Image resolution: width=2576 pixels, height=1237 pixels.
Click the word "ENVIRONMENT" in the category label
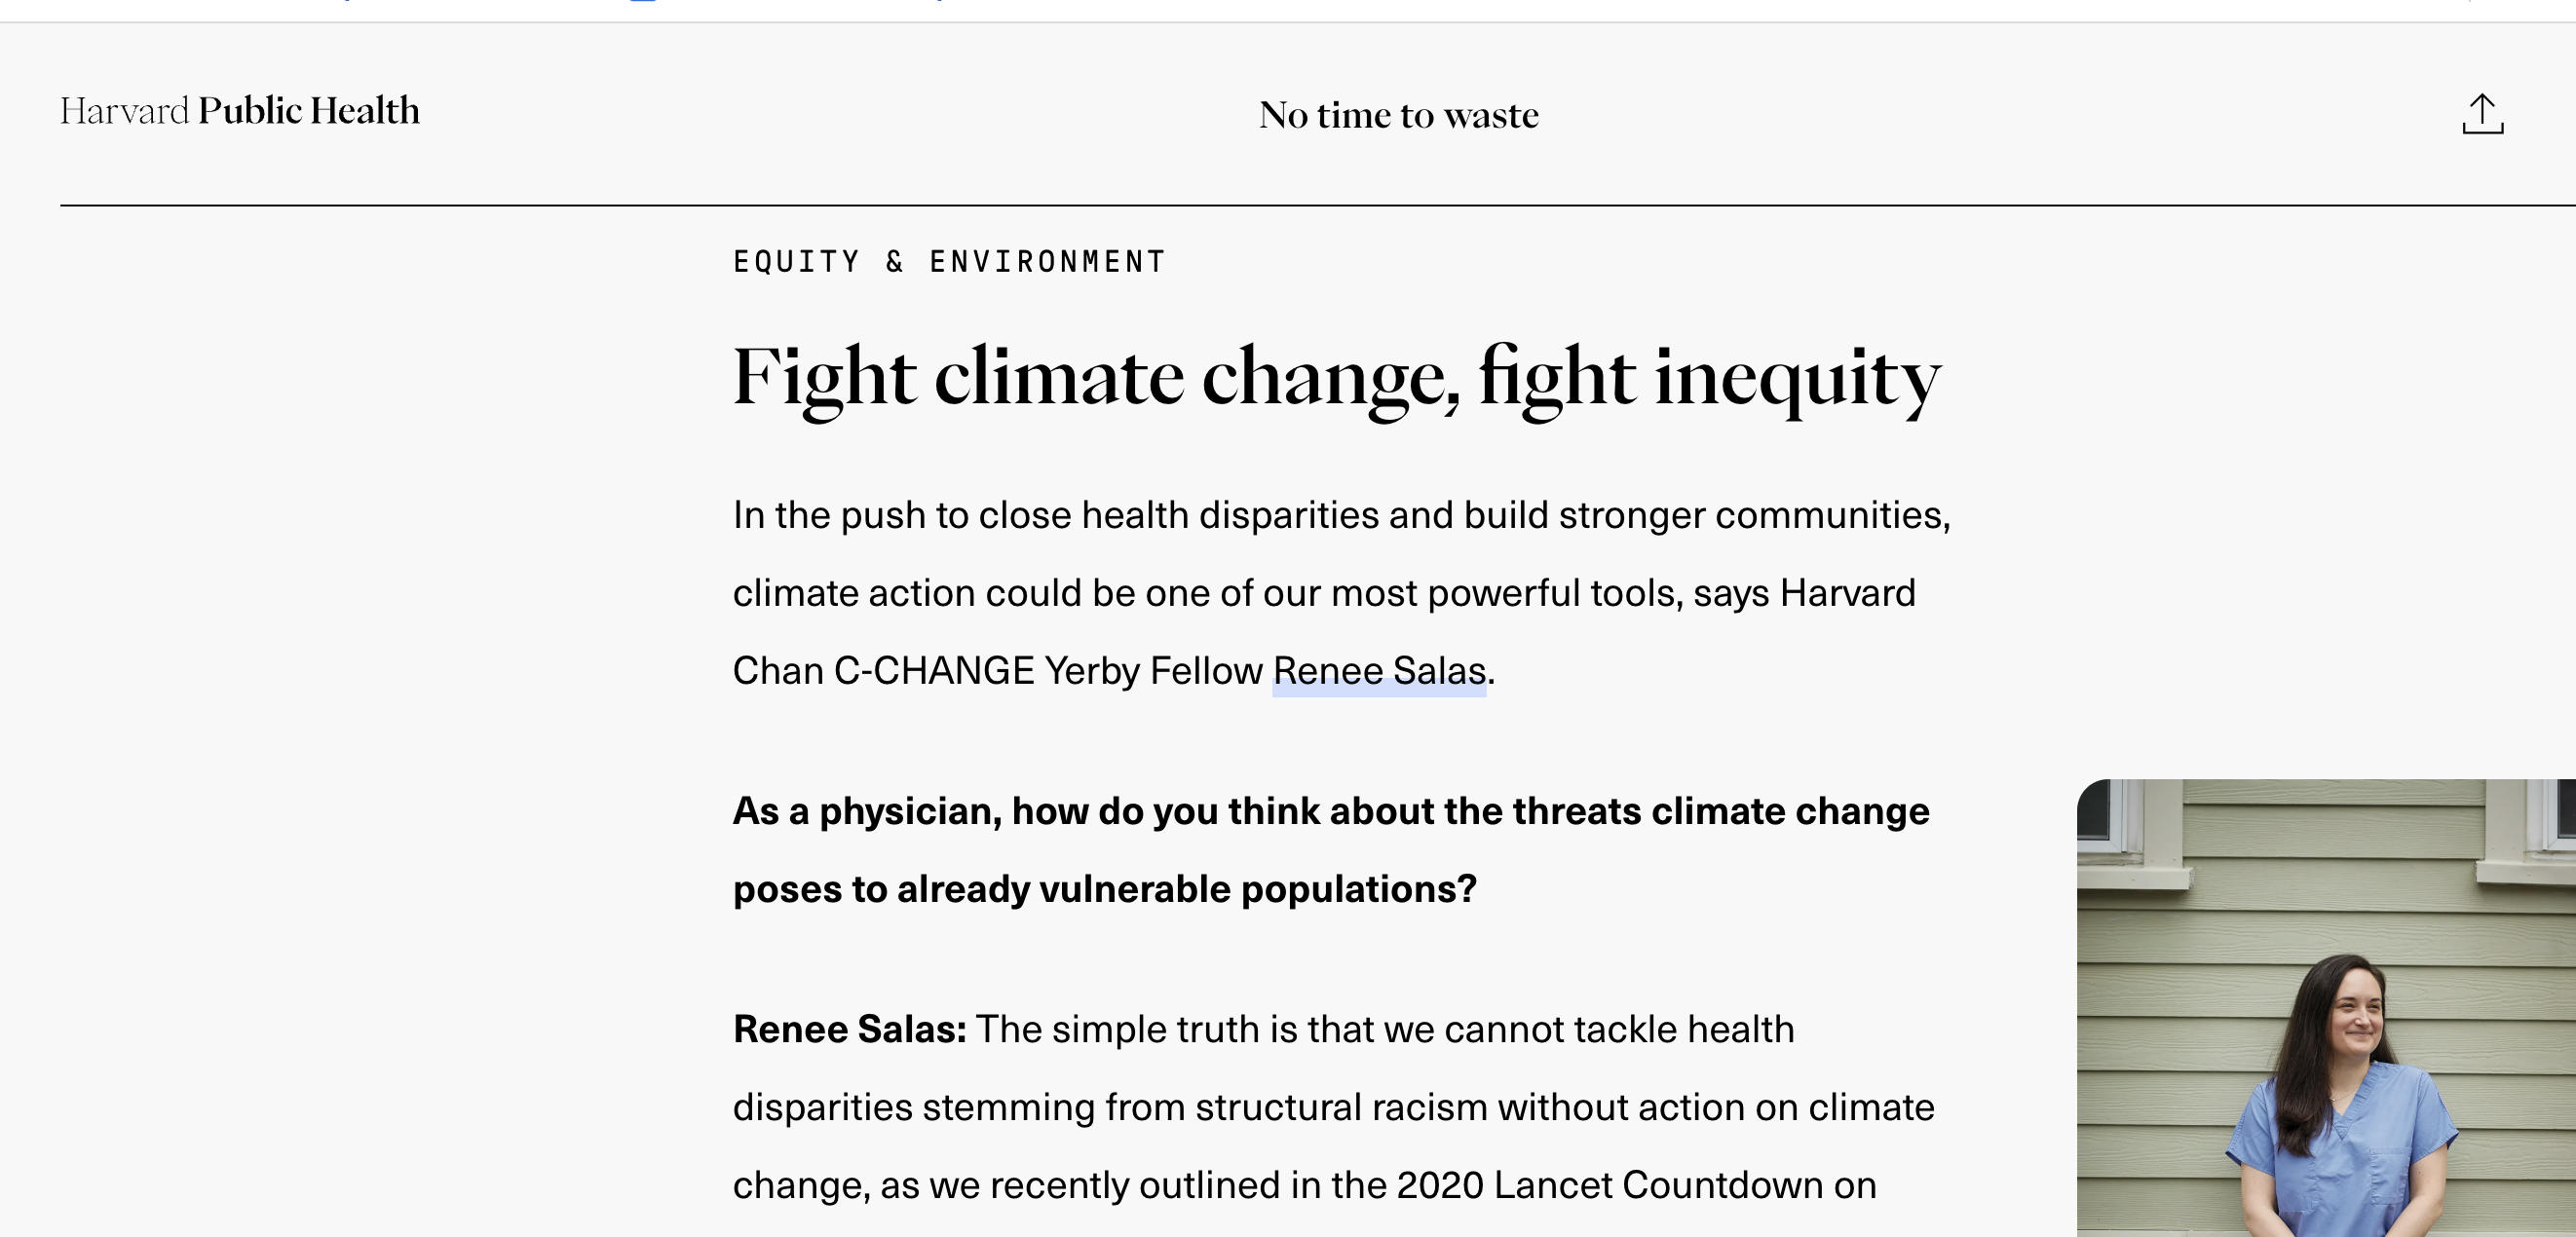1047,262
